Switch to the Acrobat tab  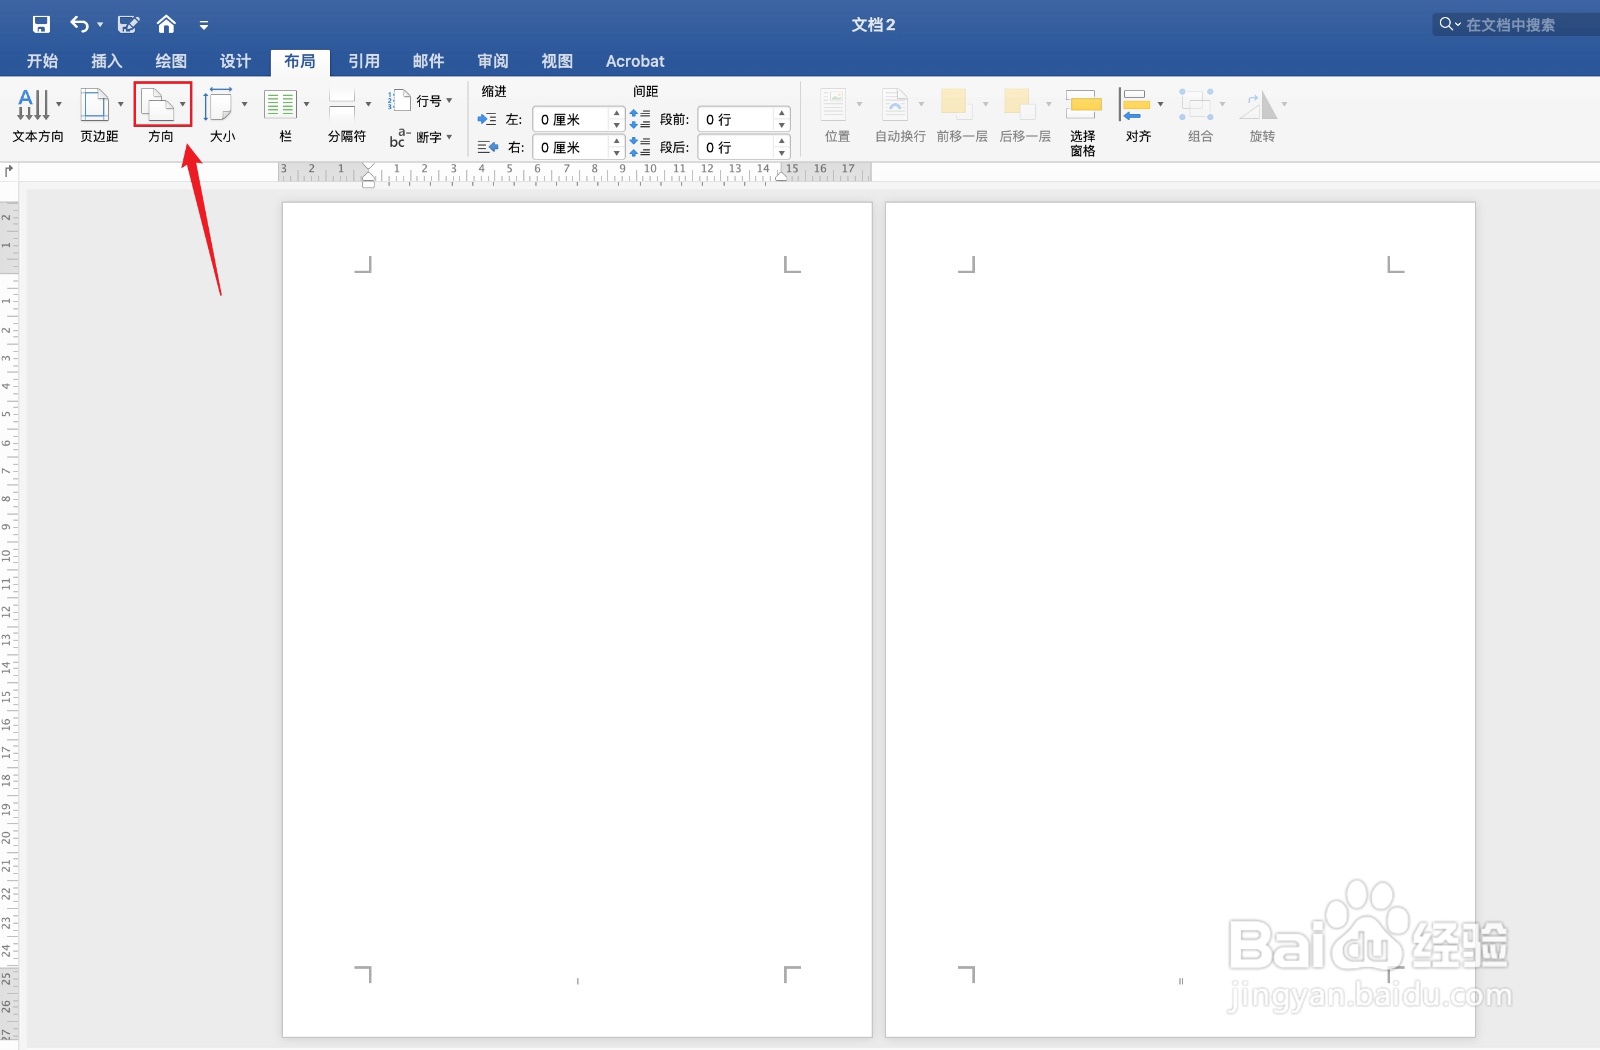(x=635, y=61)
